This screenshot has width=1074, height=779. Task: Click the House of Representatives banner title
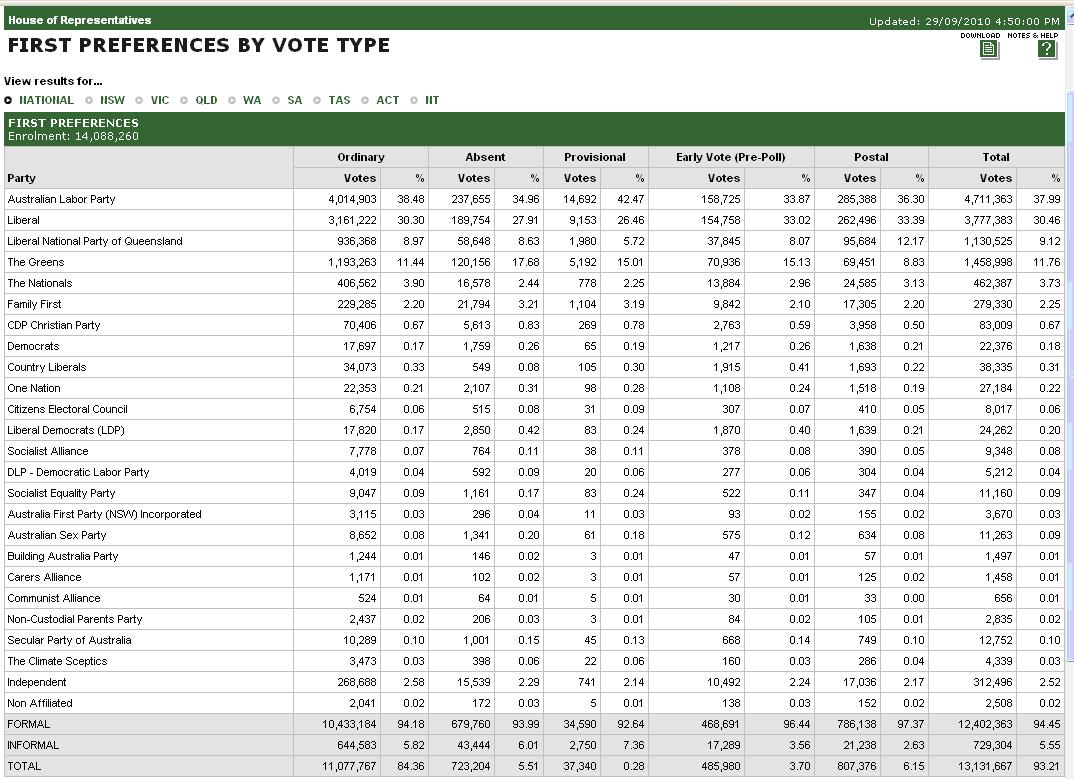pyautogui.click(x=80, y=20)
